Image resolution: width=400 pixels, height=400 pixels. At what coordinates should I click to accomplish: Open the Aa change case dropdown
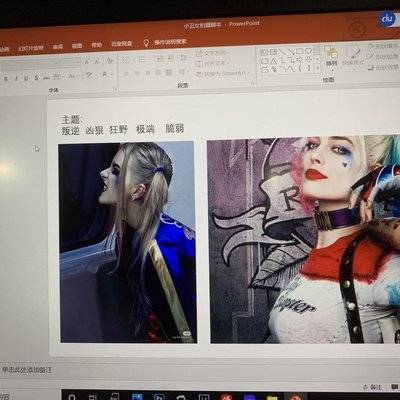pos(72,76)
